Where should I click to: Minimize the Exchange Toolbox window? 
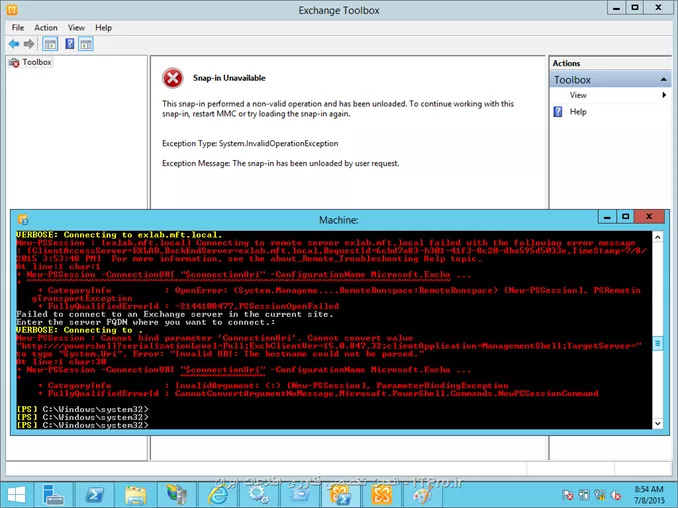(x=616, y=8)
